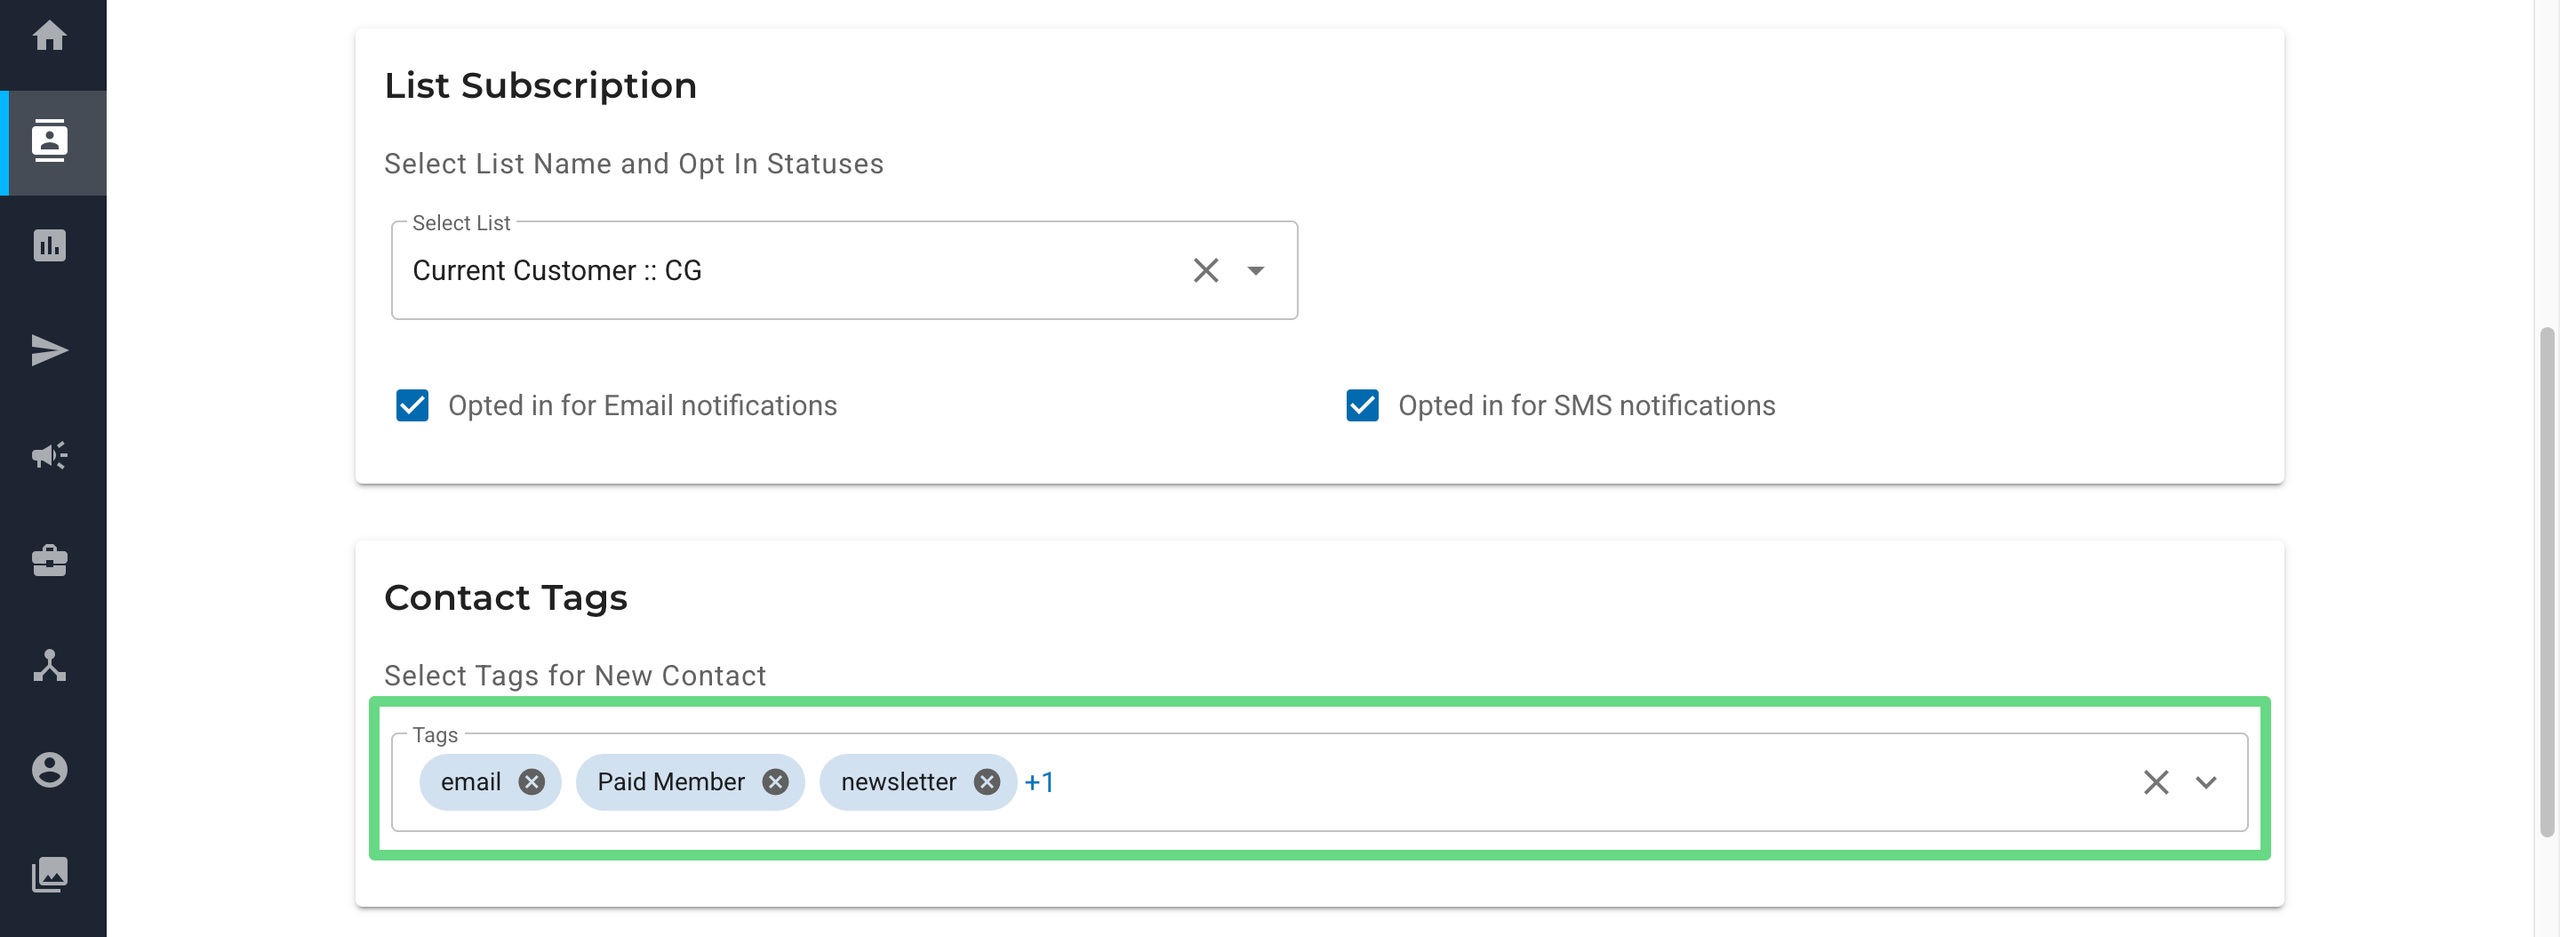Click the Contact Tags heading
Image resolution: width=2560 pixels, height=937 pixels.
[x=506, y=598]
